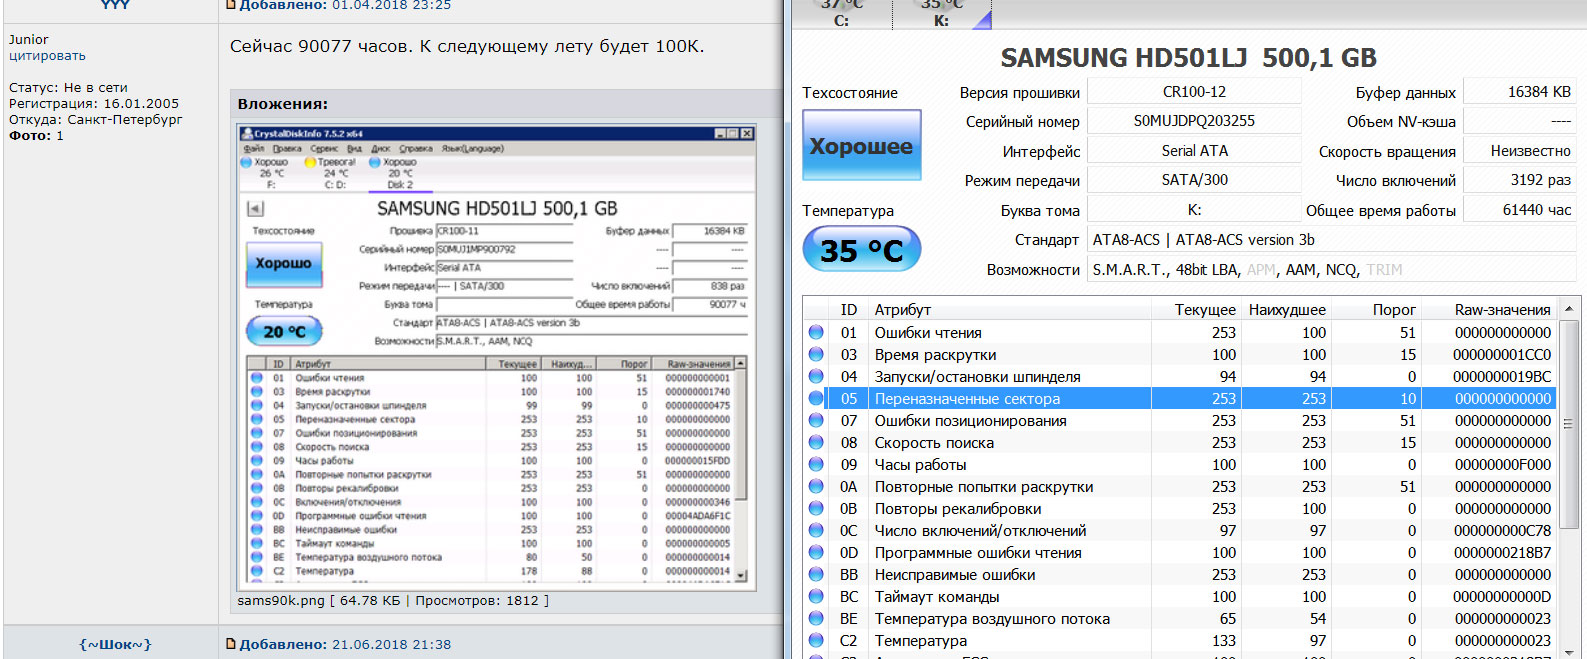This screenshot has width=1587, height=659.
Task: Click status orb for Повторные попытки раскрутки
Action: pyautogui.click(x=816, y=486)
